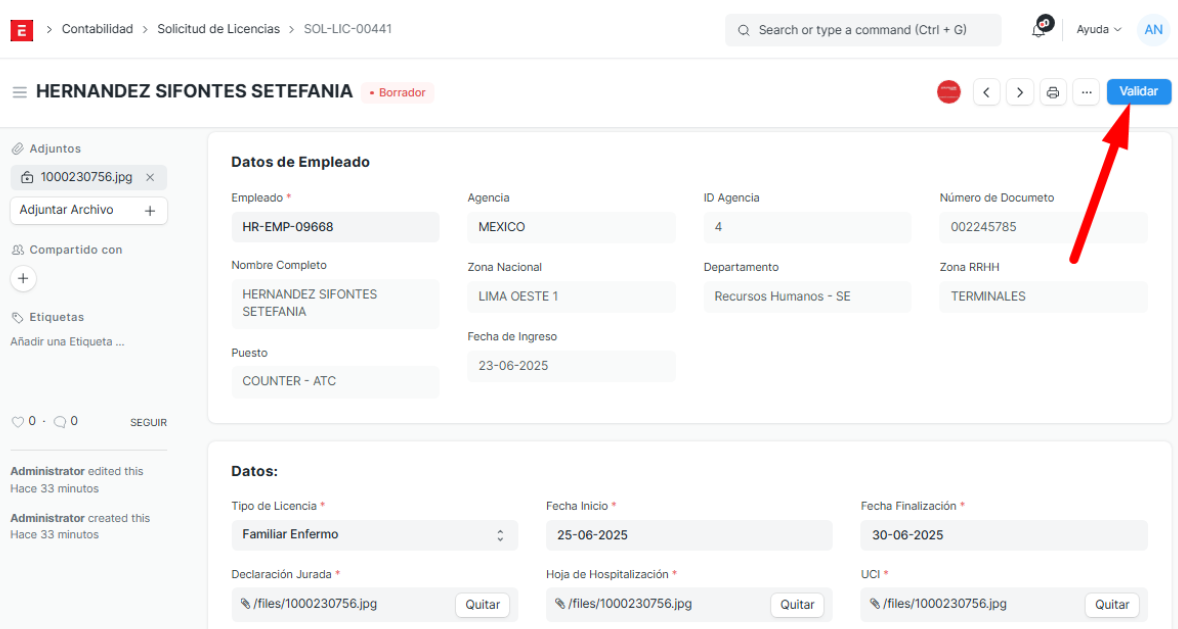Click Quitar next to Declaración Jurada file
Viewport: 1178px width, 629px height.
click(482, 605)
